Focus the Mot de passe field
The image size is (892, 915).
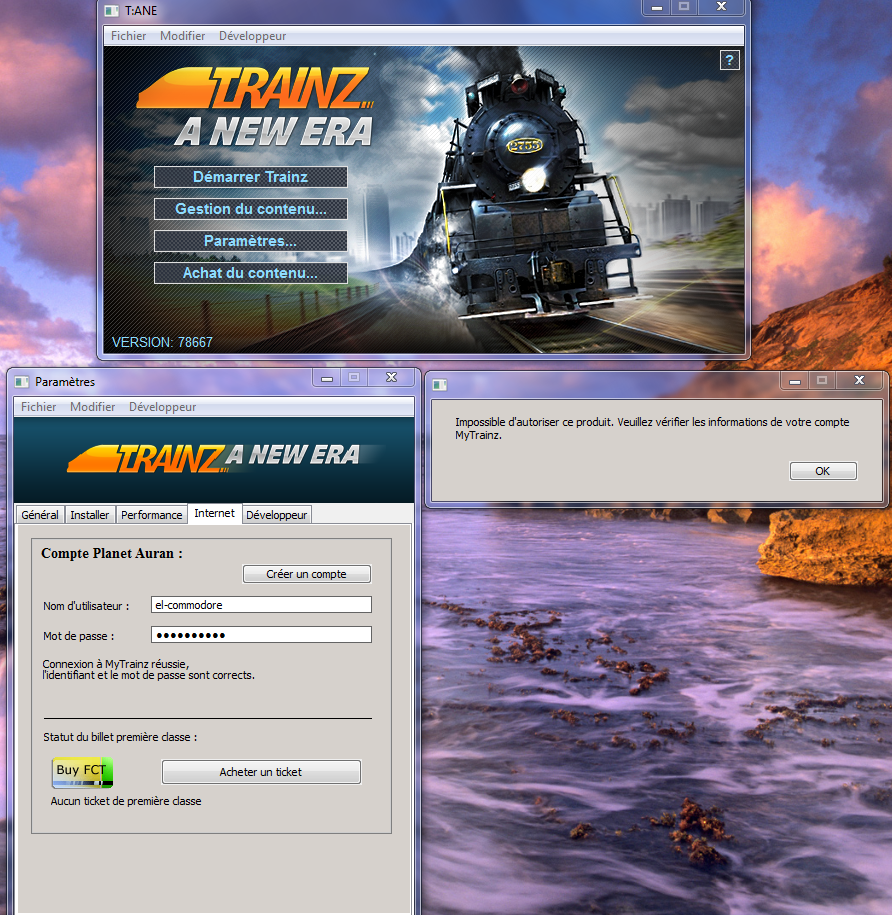(261, 634)
